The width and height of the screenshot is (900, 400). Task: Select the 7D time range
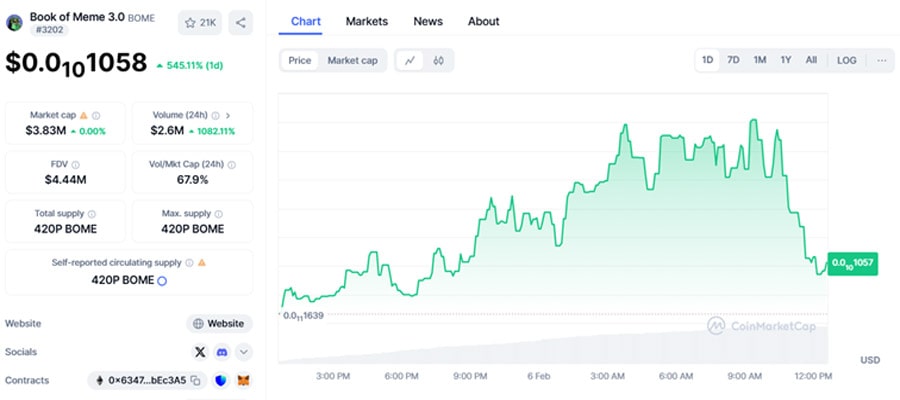coord(733,61)
